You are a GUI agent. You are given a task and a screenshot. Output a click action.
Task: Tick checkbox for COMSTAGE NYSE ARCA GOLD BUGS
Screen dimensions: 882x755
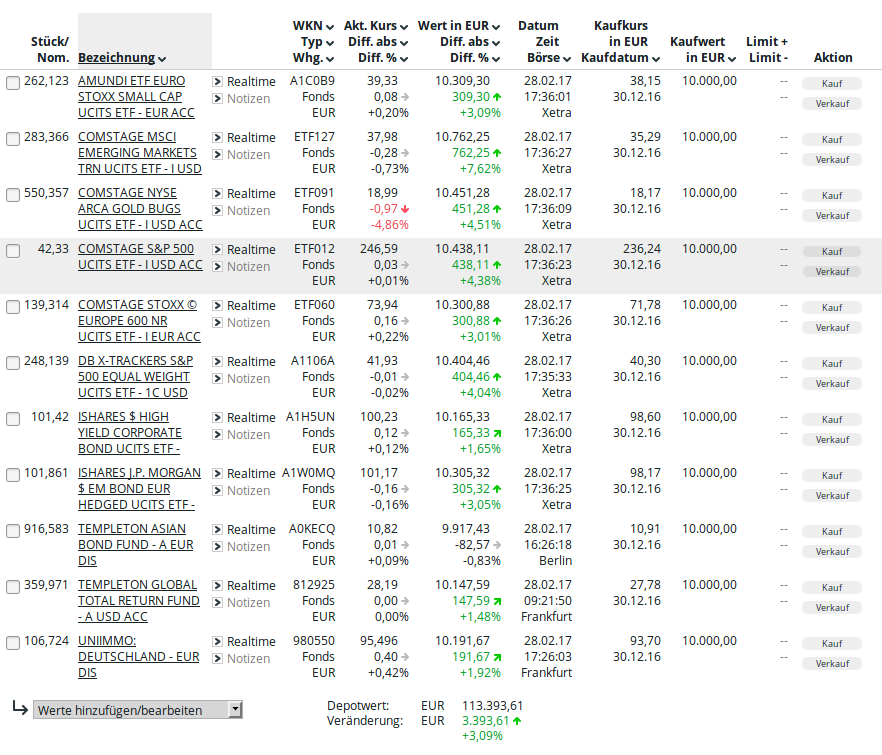pos(13,195)
